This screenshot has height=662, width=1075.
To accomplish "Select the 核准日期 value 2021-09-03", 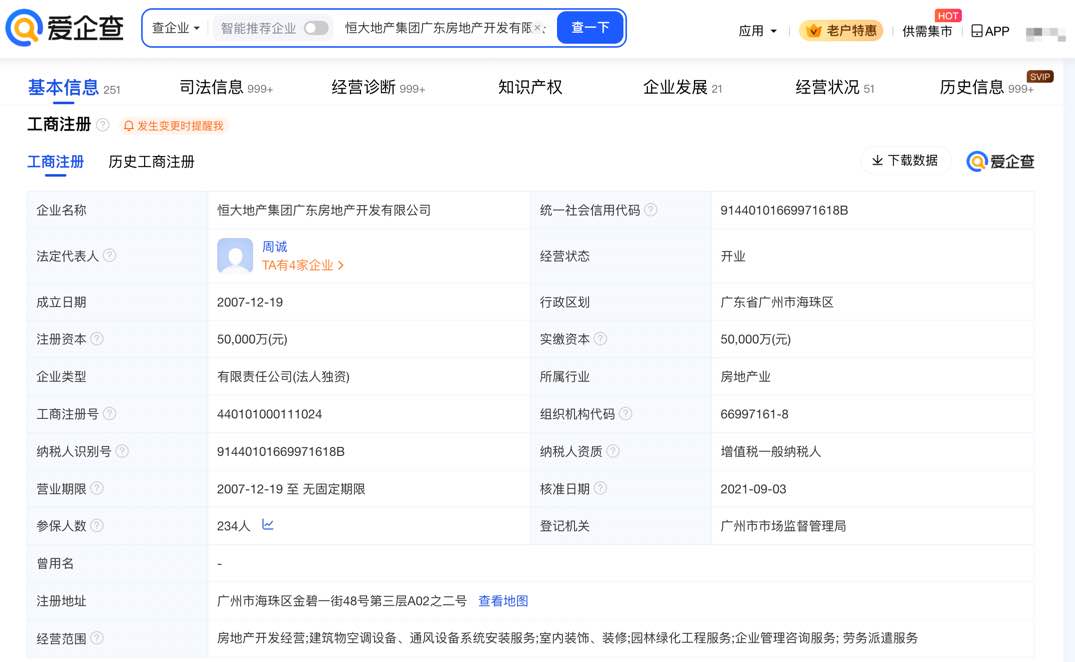I will click(753, 489).
